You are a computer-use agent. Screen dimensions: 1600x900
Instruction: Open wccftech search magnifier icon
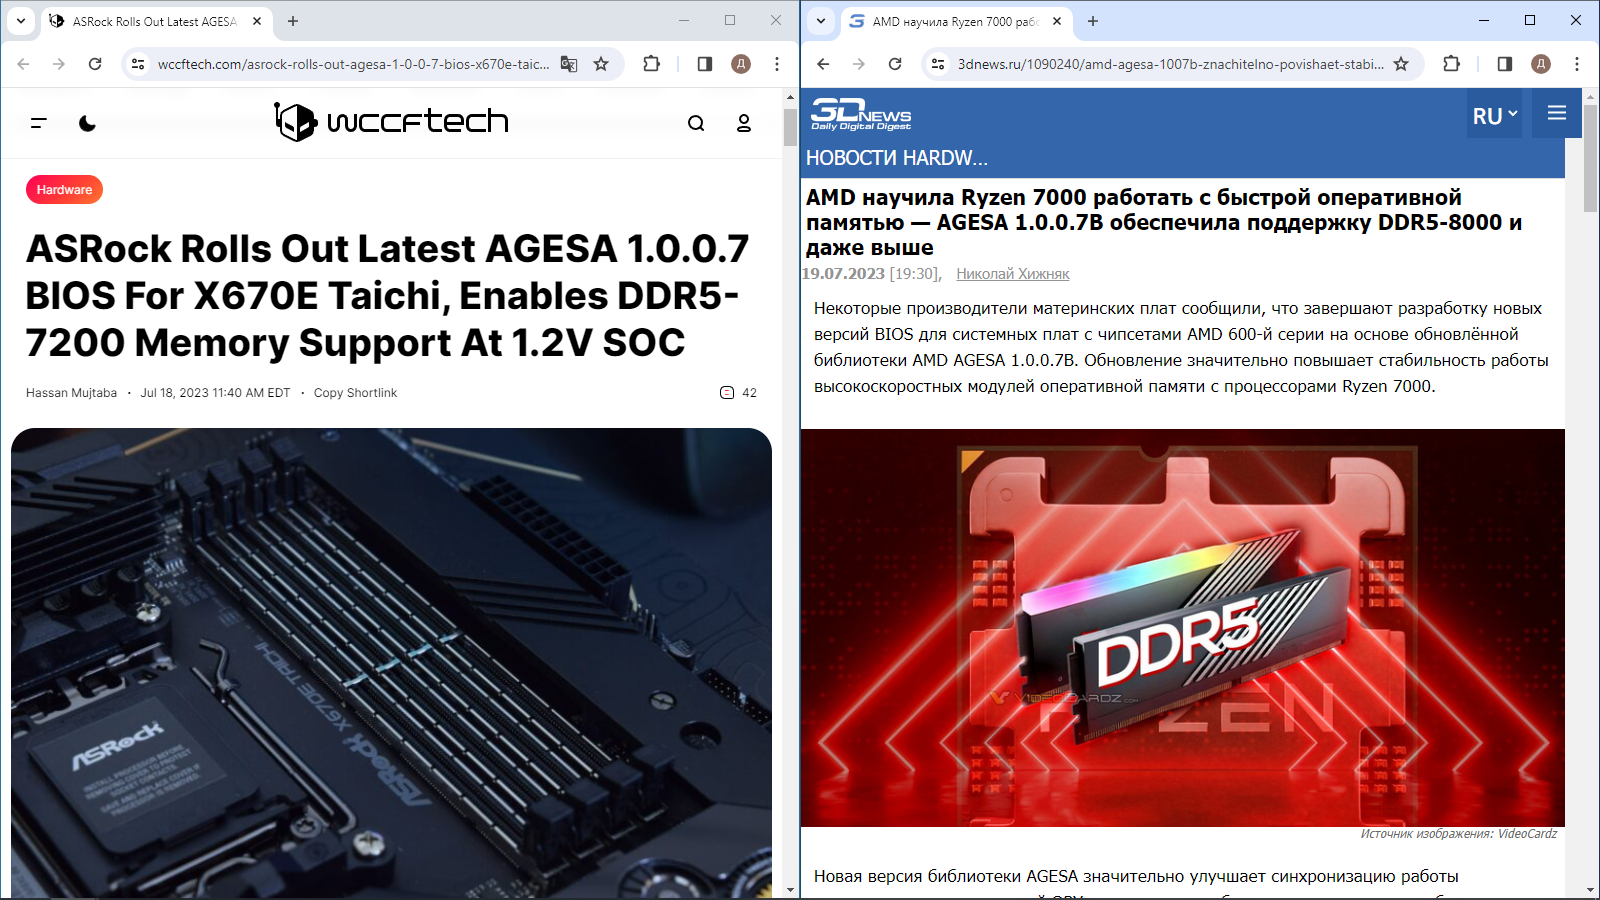tap(696, 123)
